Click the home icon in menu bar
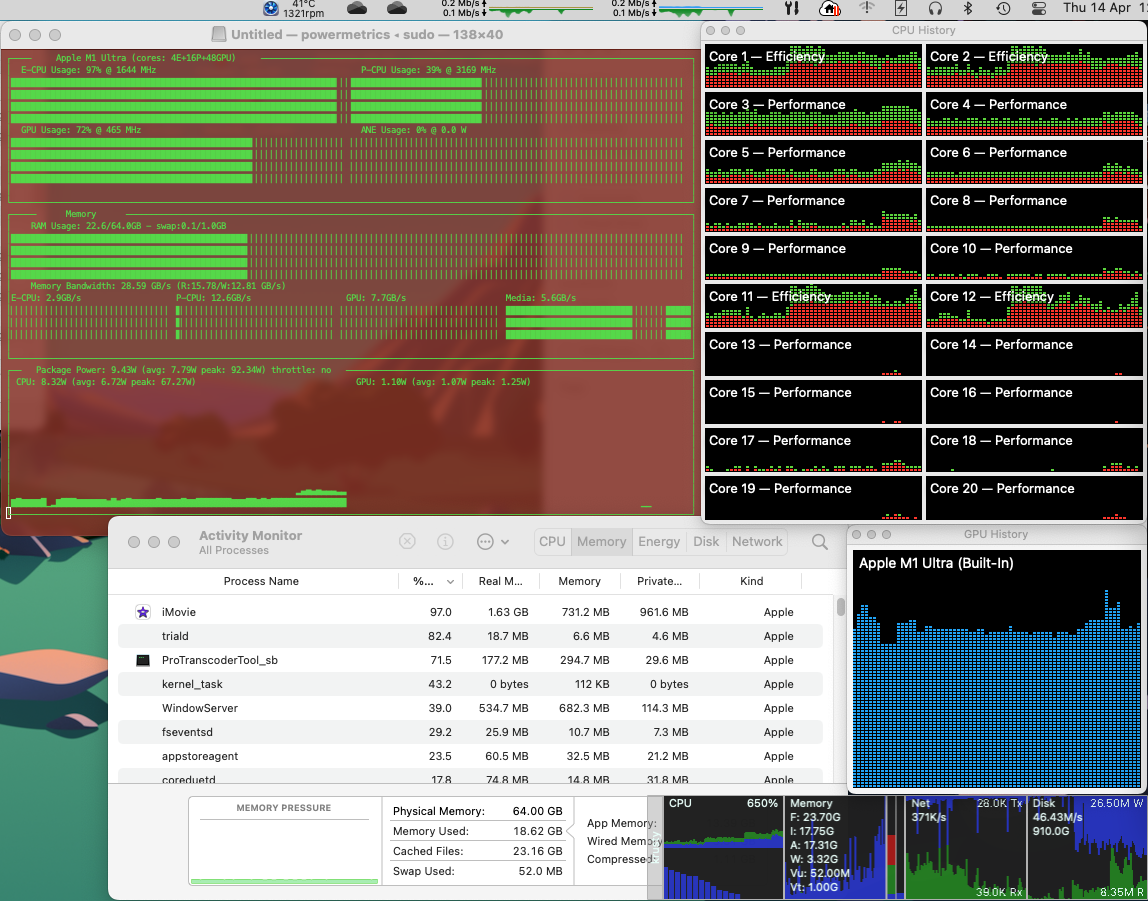The height and width of the screenshot is (901, 1148). [x=829, y=8]
